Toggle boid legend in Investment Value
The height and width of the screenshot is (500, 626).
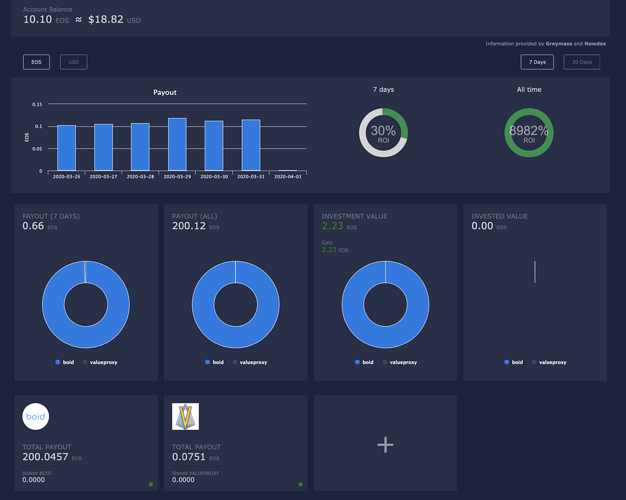(364, 362)
